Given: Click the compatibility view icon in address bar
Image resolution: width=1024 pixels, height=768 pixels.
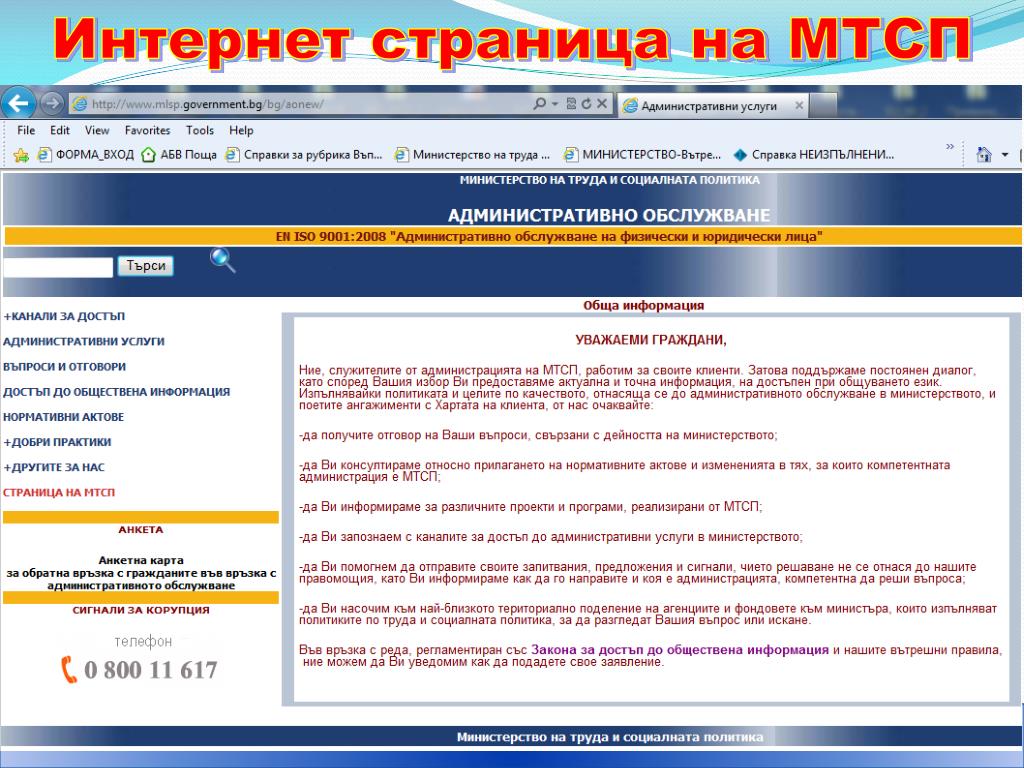Looking at the screenshot, I should [571, 104].
